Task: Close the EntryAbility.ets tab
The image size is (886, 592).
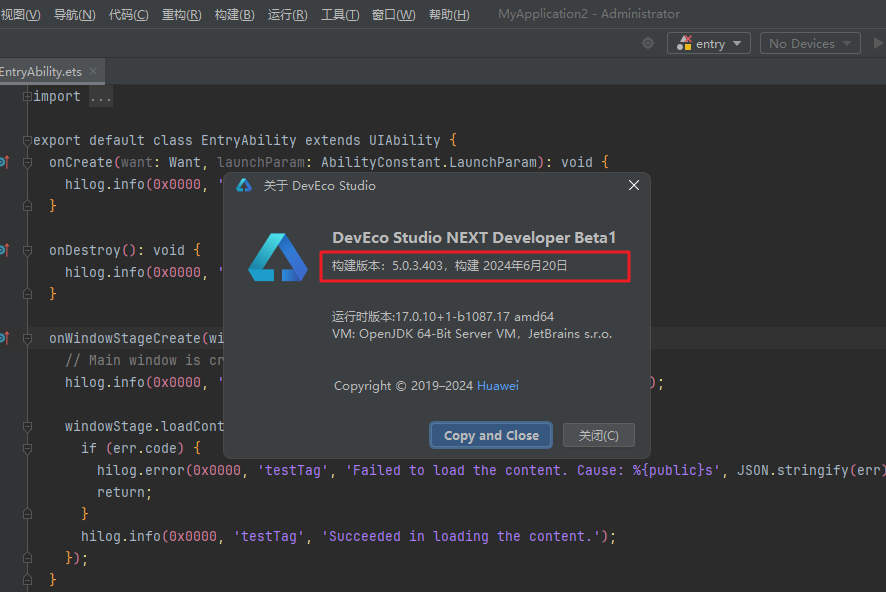Action: click(x=93, y=71)
